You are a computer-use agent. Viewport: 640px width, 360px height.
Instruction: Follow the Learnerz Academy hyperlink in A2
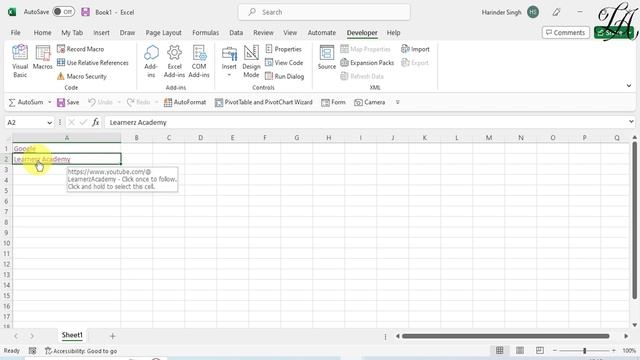tap(42, 159)
